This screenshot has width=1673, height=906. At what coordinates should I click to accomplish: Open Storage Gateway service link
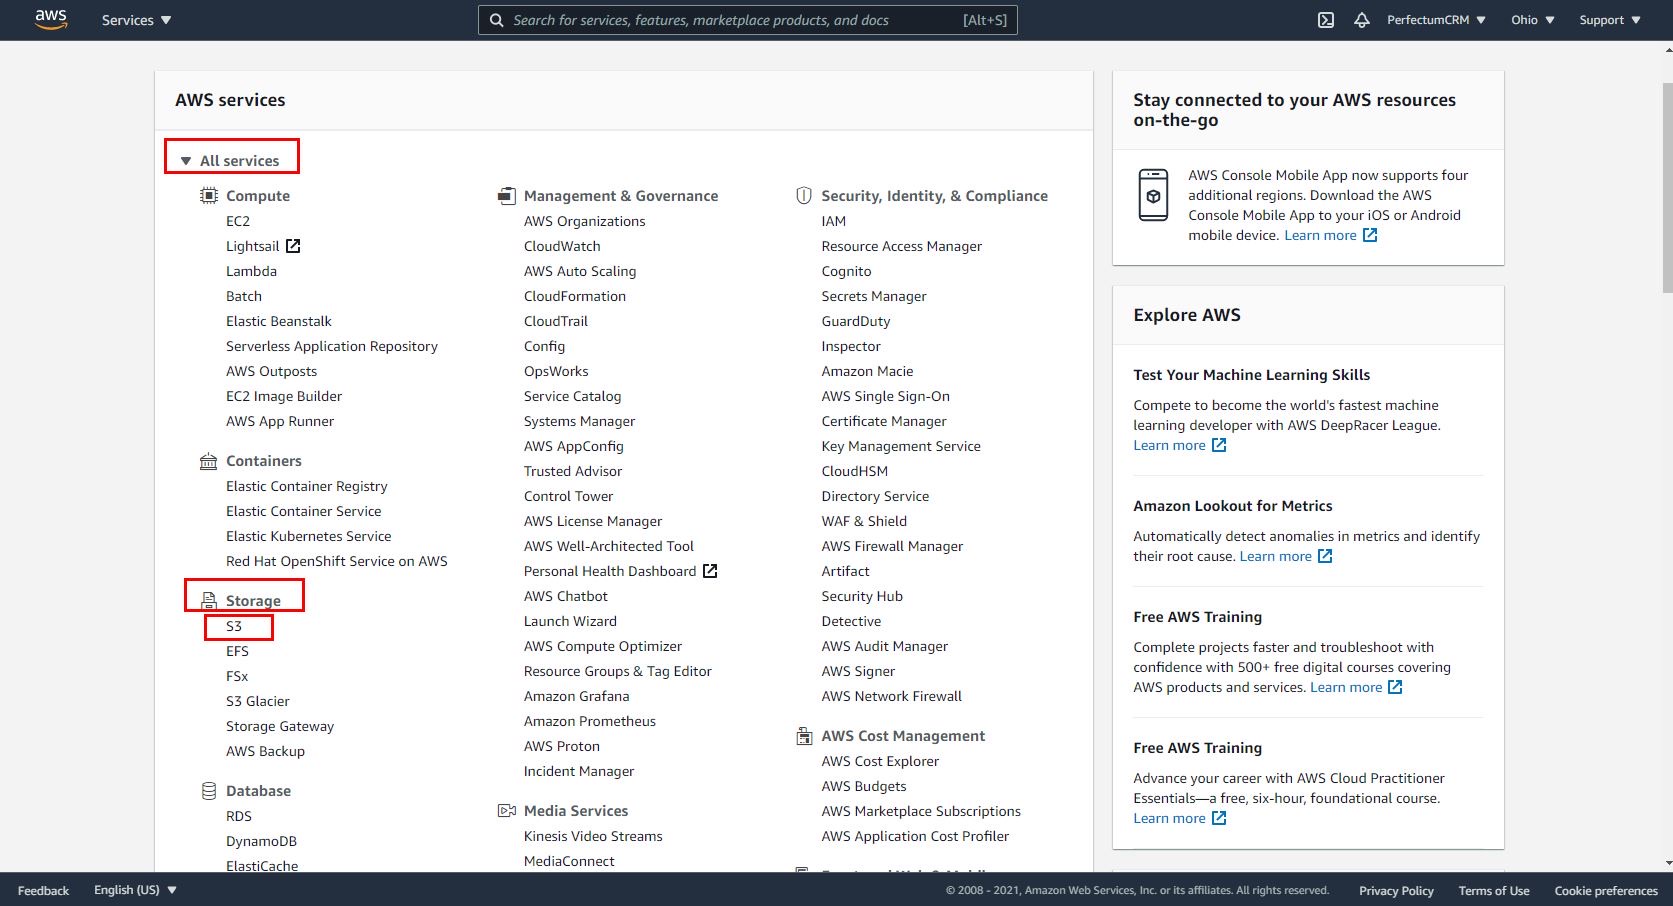(x=280, y=726)
